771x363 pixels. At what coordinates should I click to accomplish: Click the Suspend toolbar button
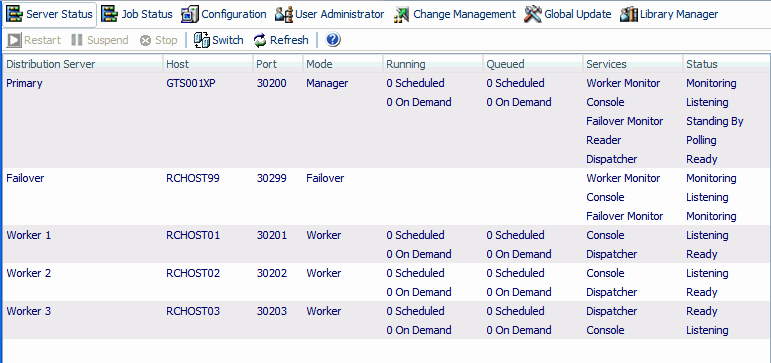click(x=100, y=40)
